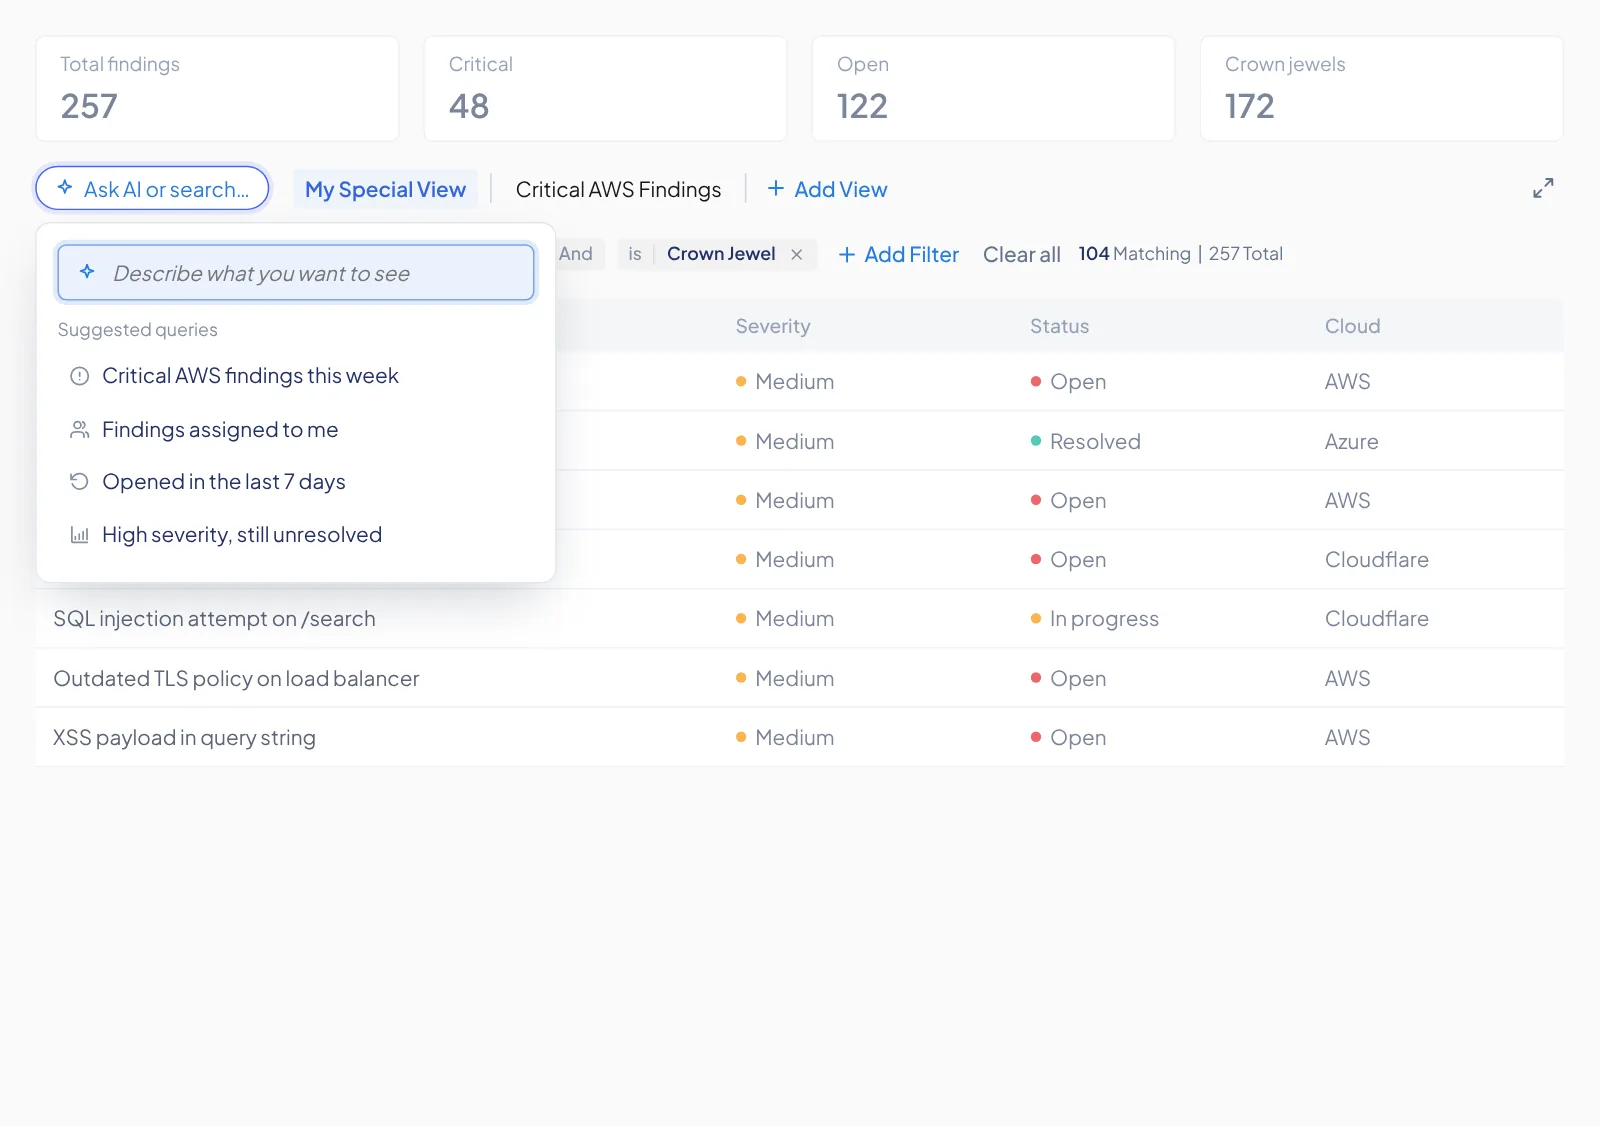Click the people icon beside Findings assigned to me

pyautogui.click(x=80, y=430)
